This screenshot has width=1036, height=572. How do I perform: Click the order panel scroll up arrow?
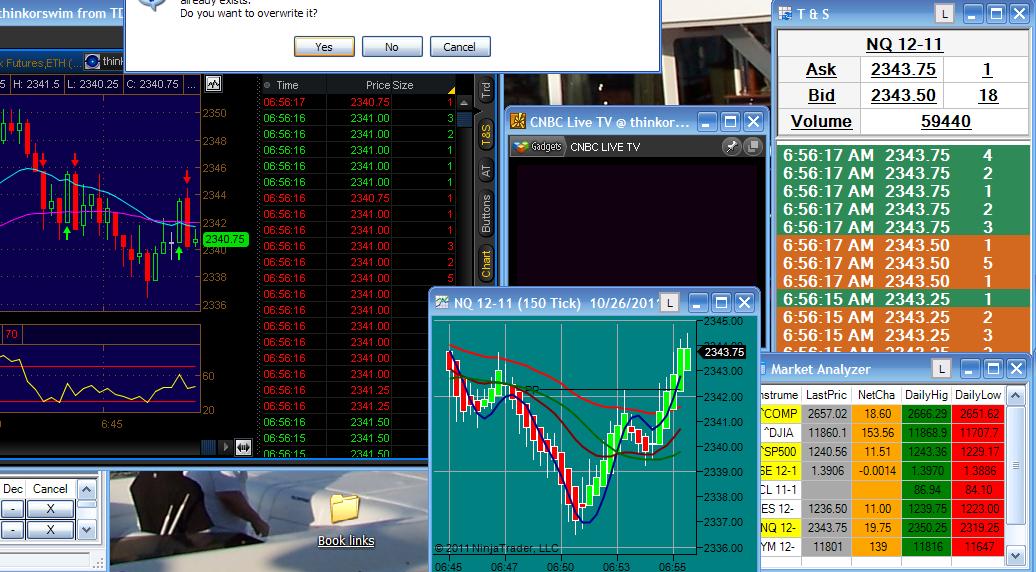(87, 489)
